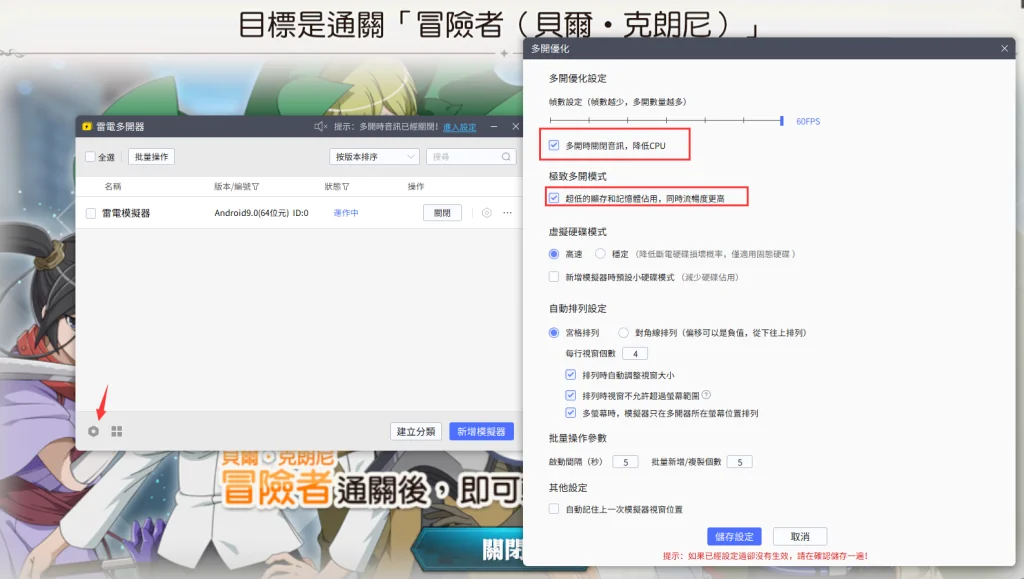Image resolution: width=1024 pixels, height=579 pixels.
Task: Click the 名稱 column header
Action: coord(112,187)
